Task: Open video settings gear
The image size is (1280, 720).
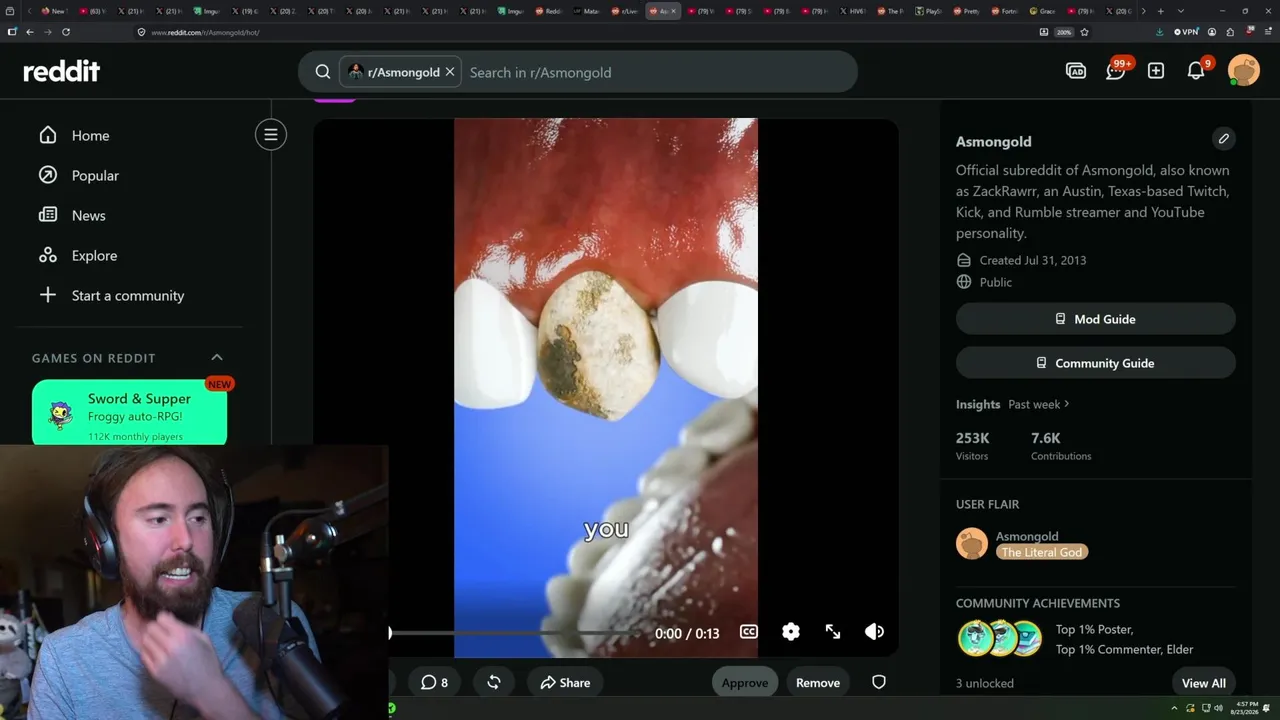Action: pyautogui.click(x=791, y=632)
